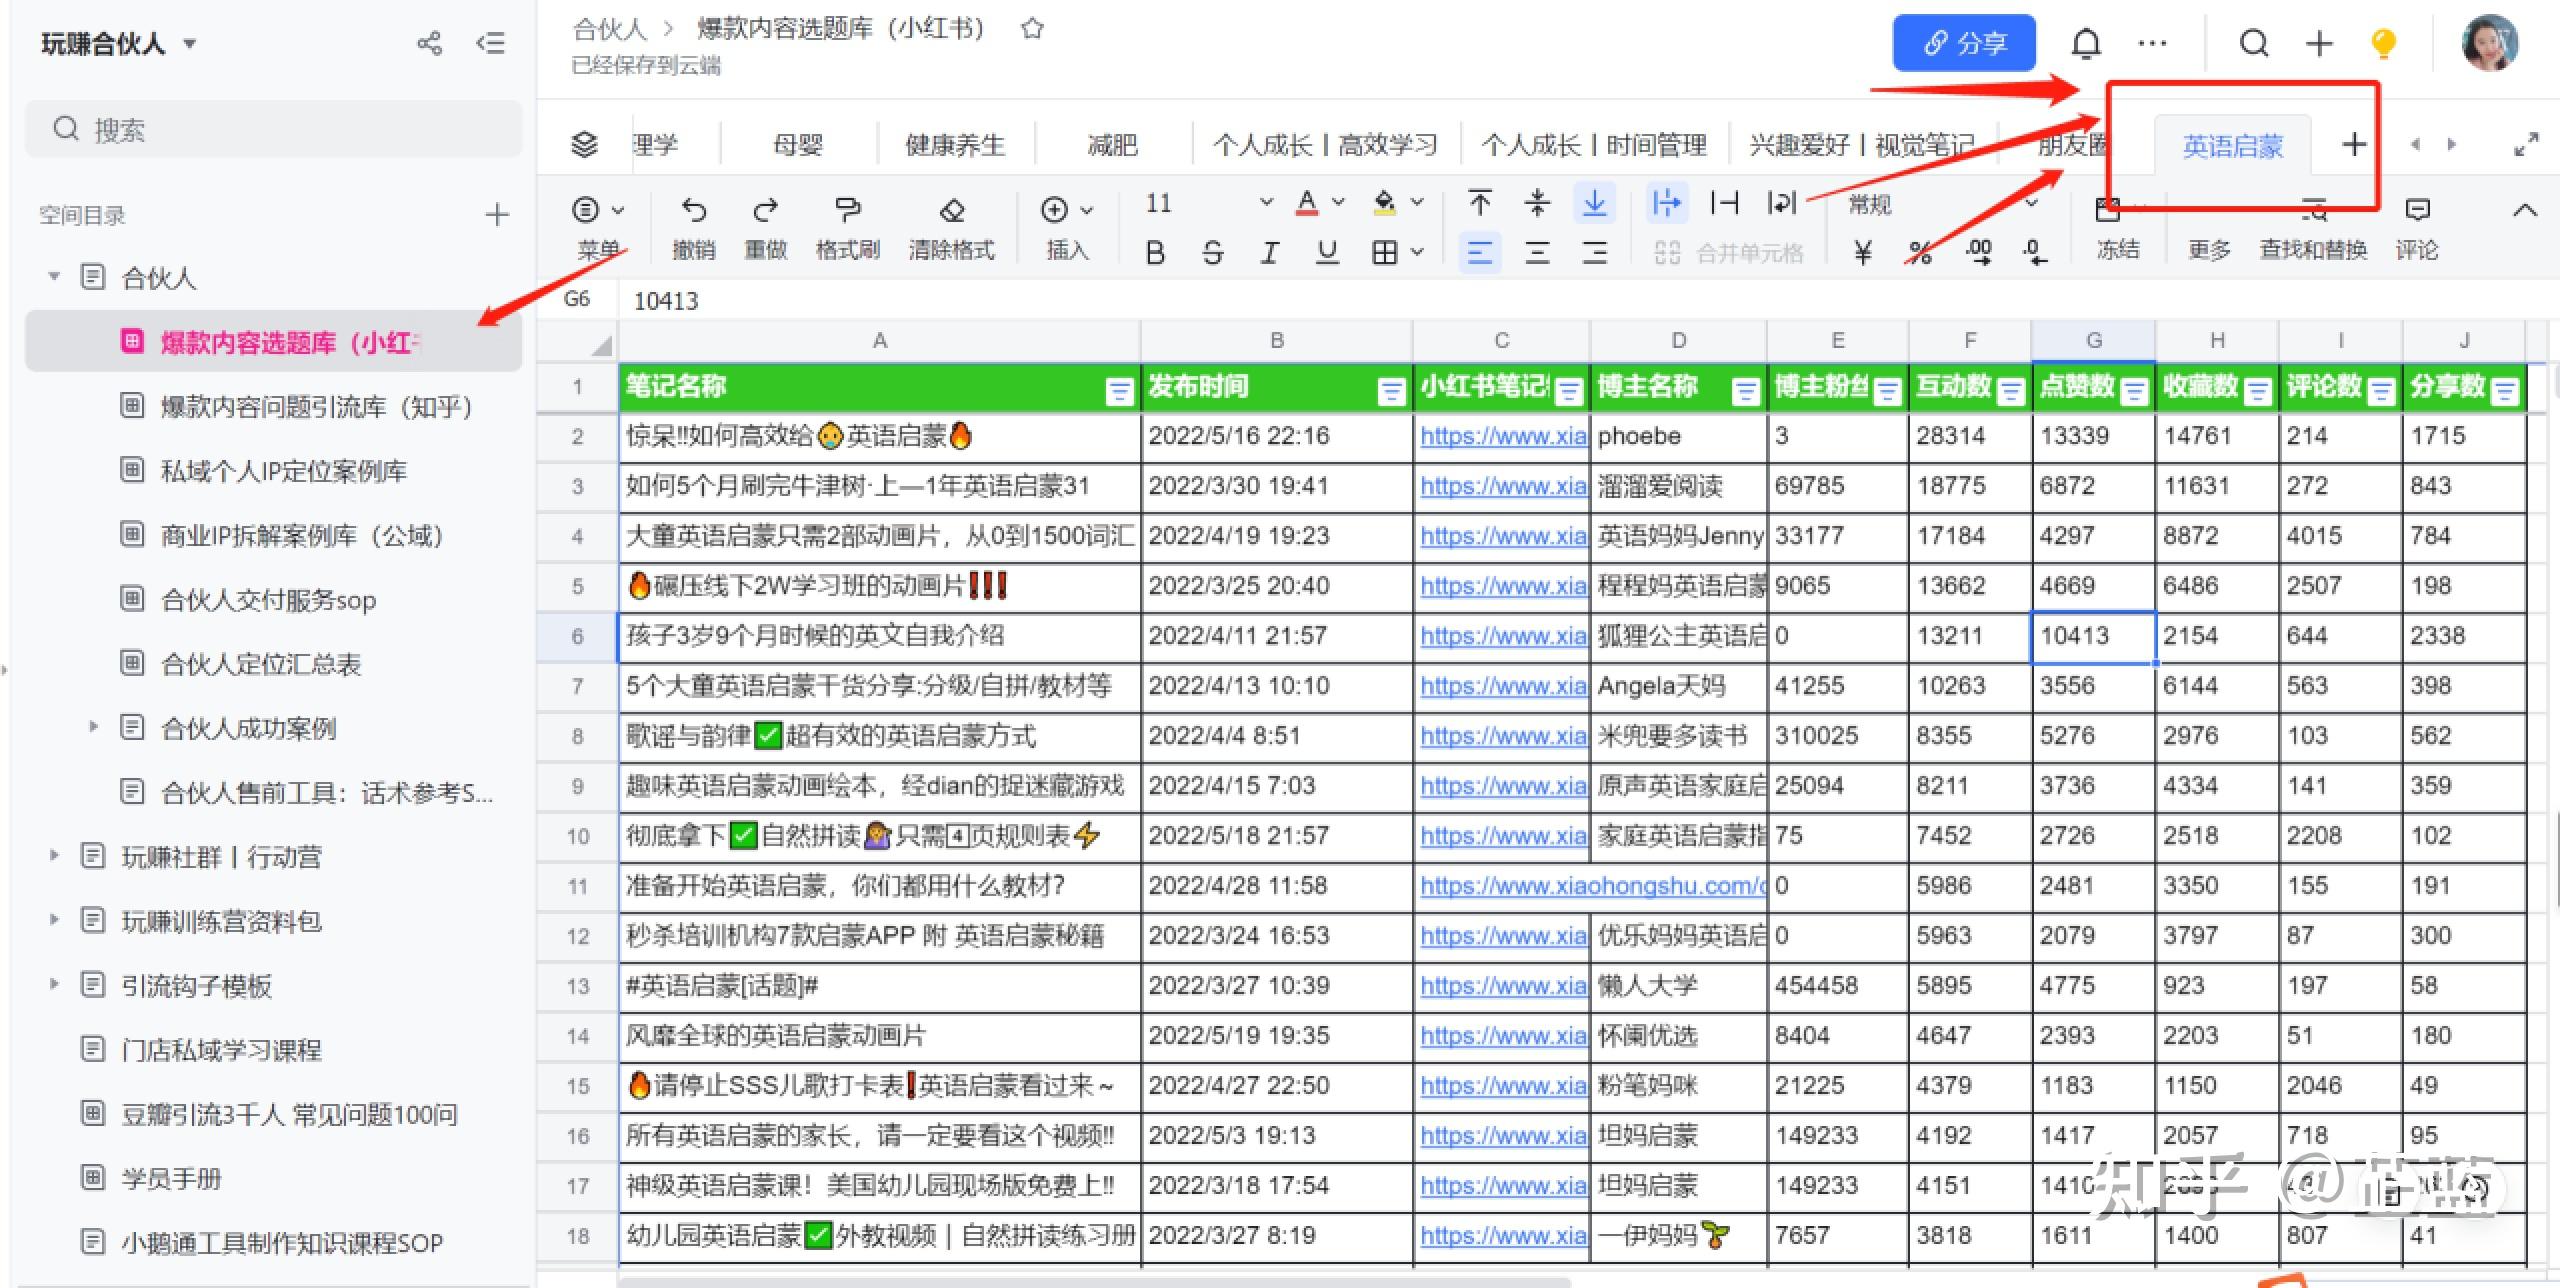The height and width of the screenshot is (1288, 2560).
Task: Click the format painter (格式刷) icon
Action: click(847, 209)
